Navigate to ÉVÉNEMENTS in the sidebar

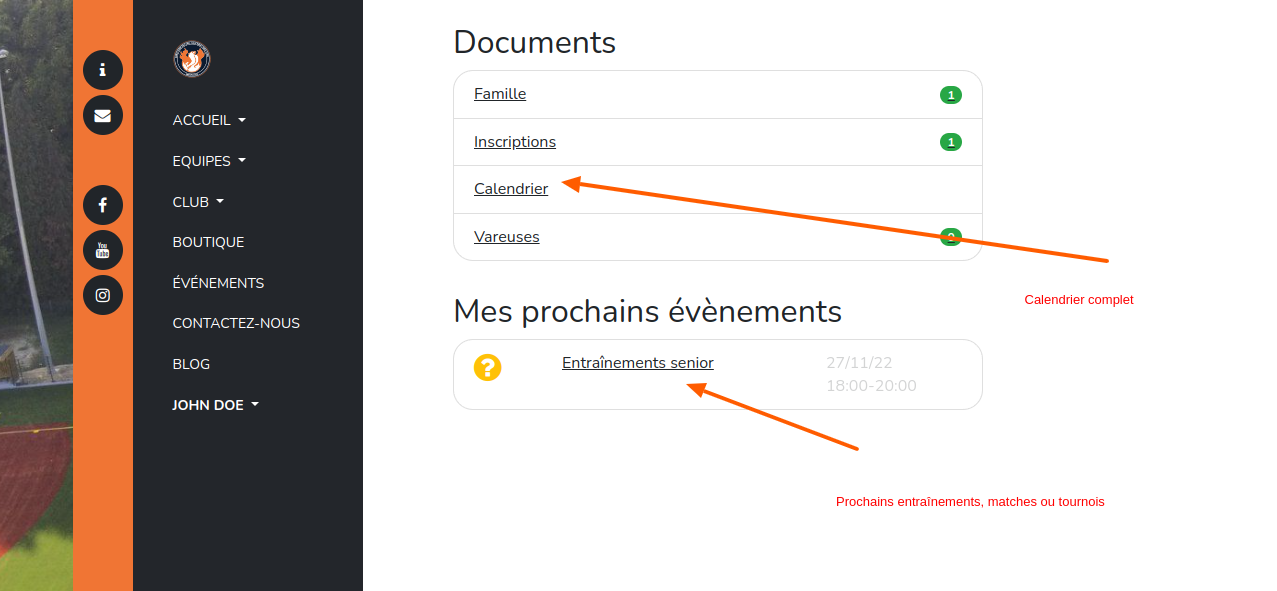[218, 283]
